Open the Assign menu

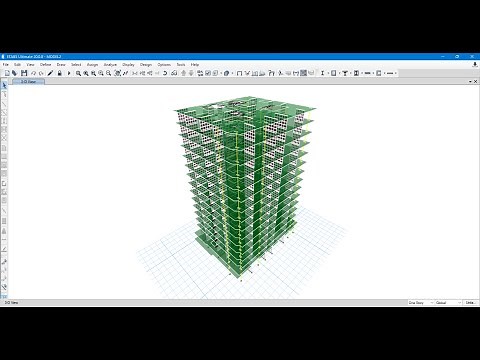(92, 65)
